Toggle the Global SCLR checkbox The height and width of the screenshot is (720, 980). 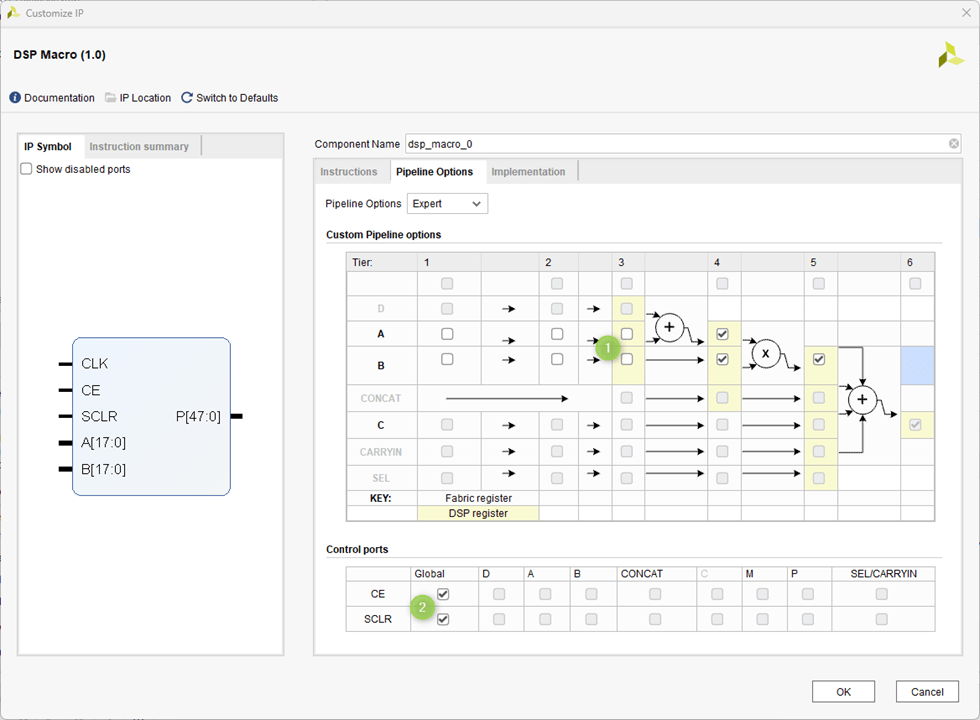(x=443, y=620)
